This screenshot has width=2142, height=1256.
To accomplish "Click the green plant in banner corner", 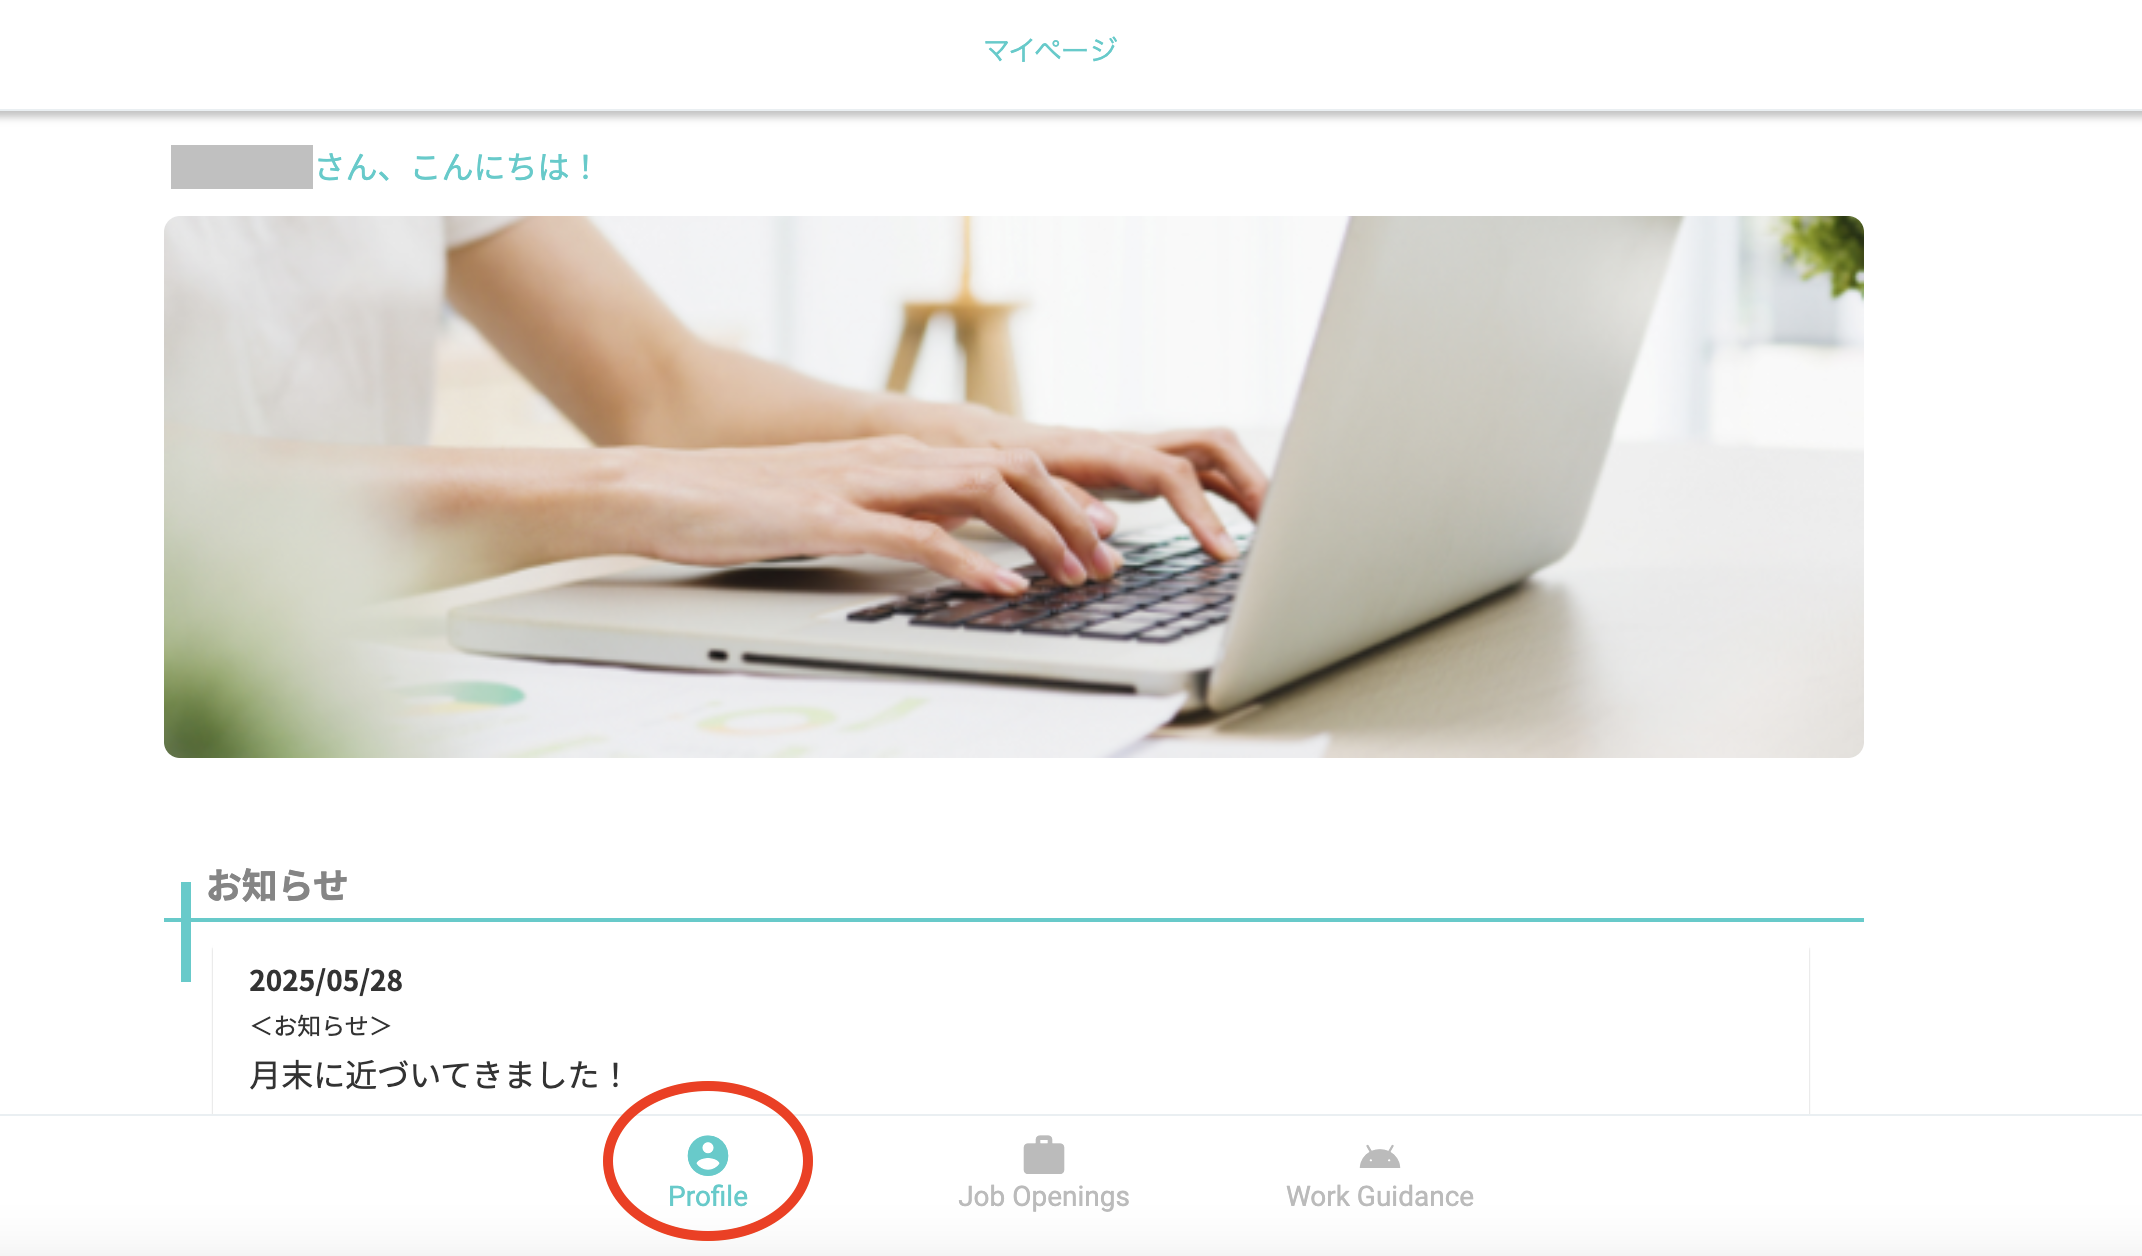I will [x=1824, y=254].
